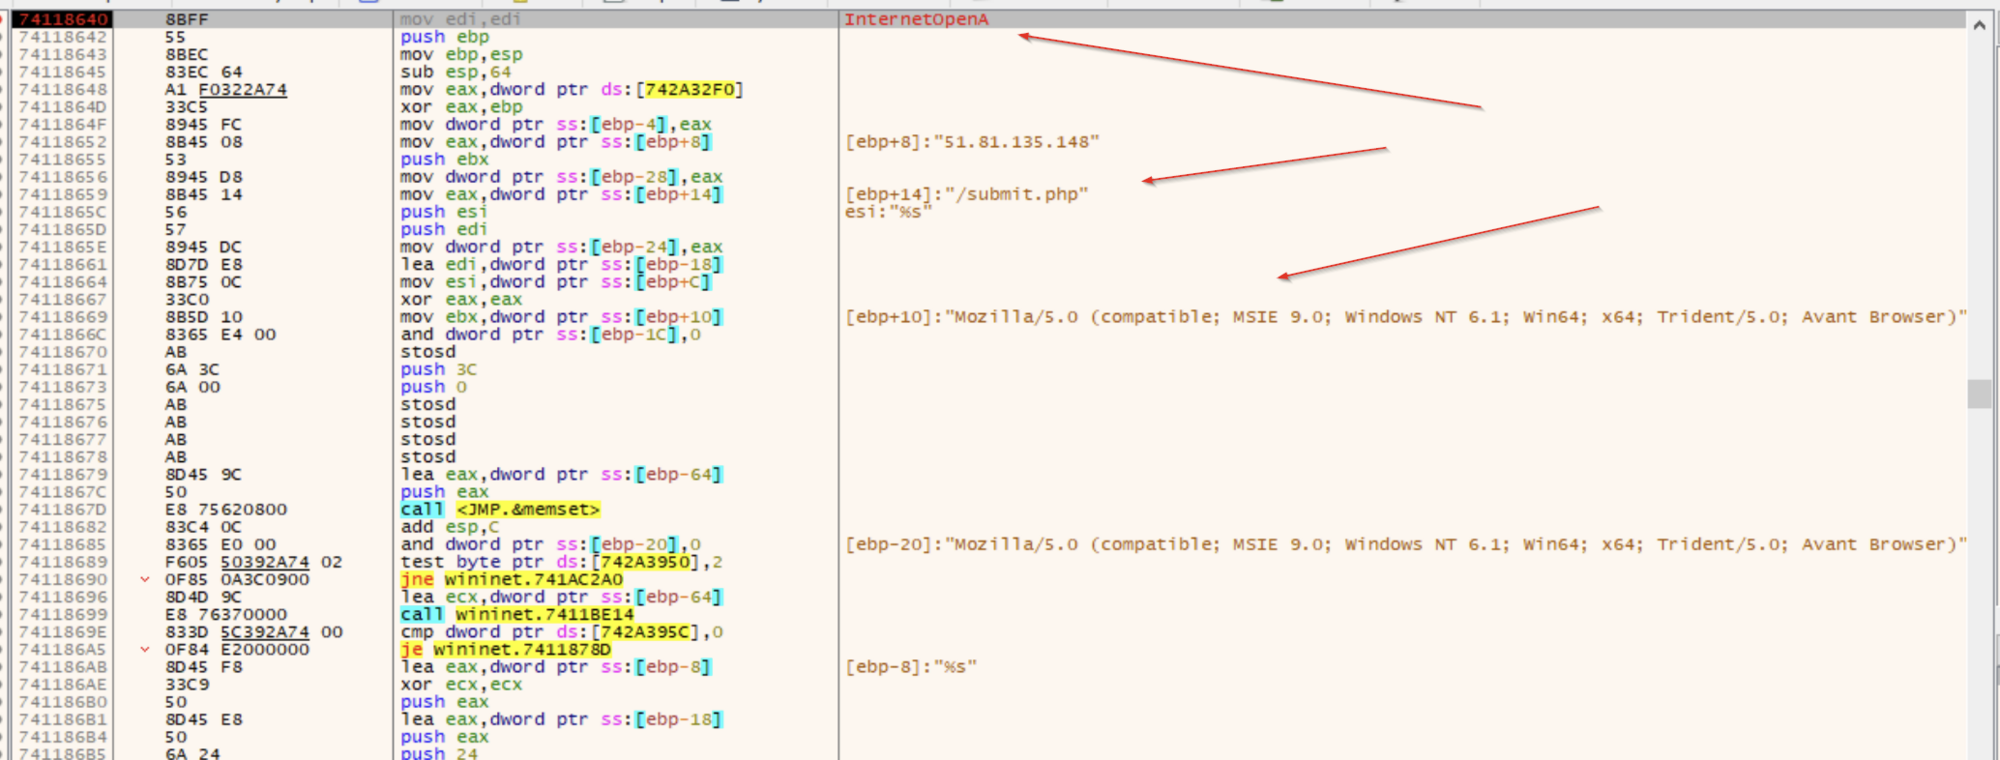Select instruction 'mov dword ptr ss:[ebp-24],eax'

click(561, 247)
